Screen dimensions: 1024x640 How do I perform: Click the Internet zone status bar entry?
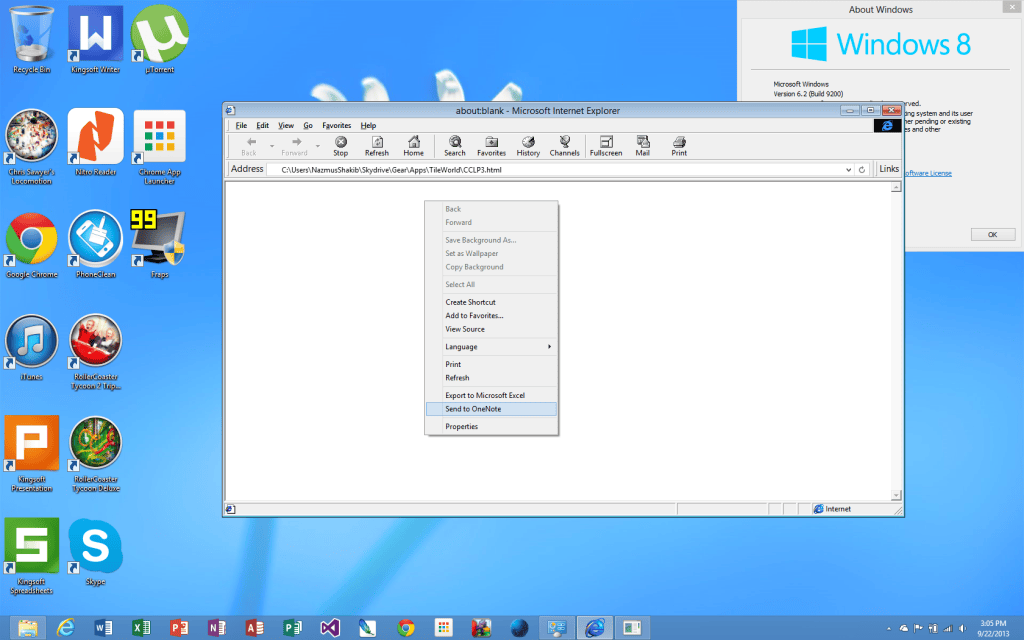(832, 509)
